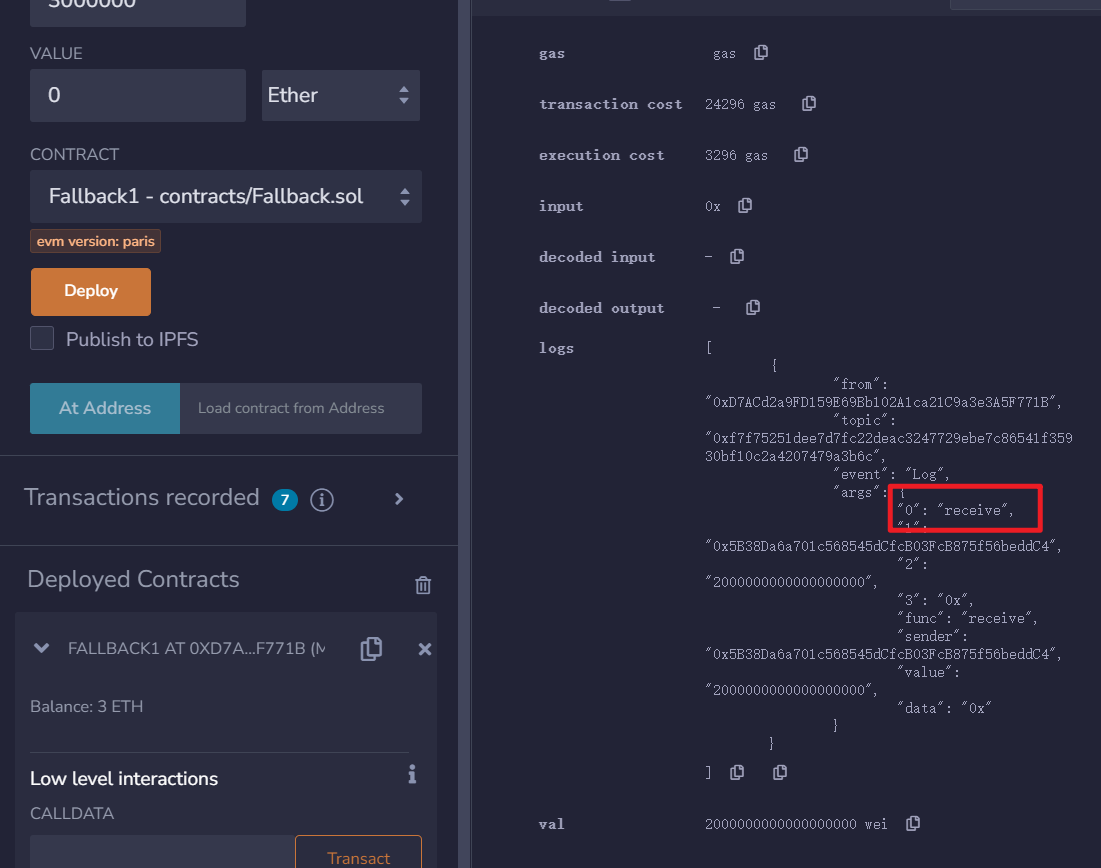Copy the input 0x value
The image size is (1101, 868).
click(745, 206)
